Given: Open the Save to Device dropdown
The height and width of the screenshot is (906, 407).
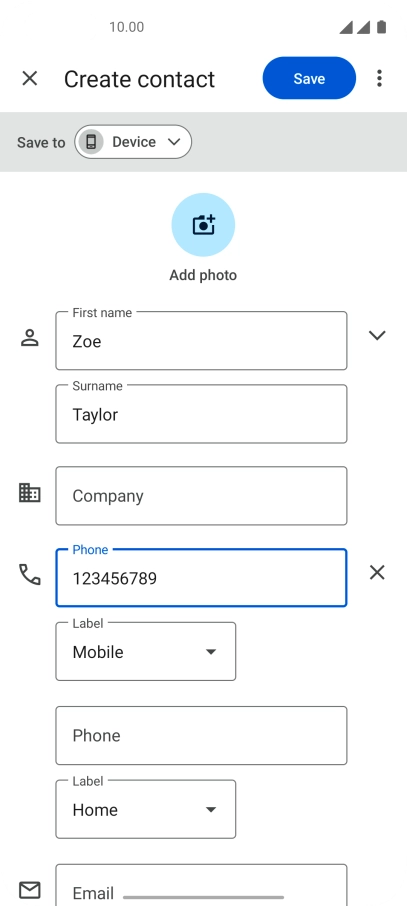Looking at the screenshot, I should click(133, 142).
